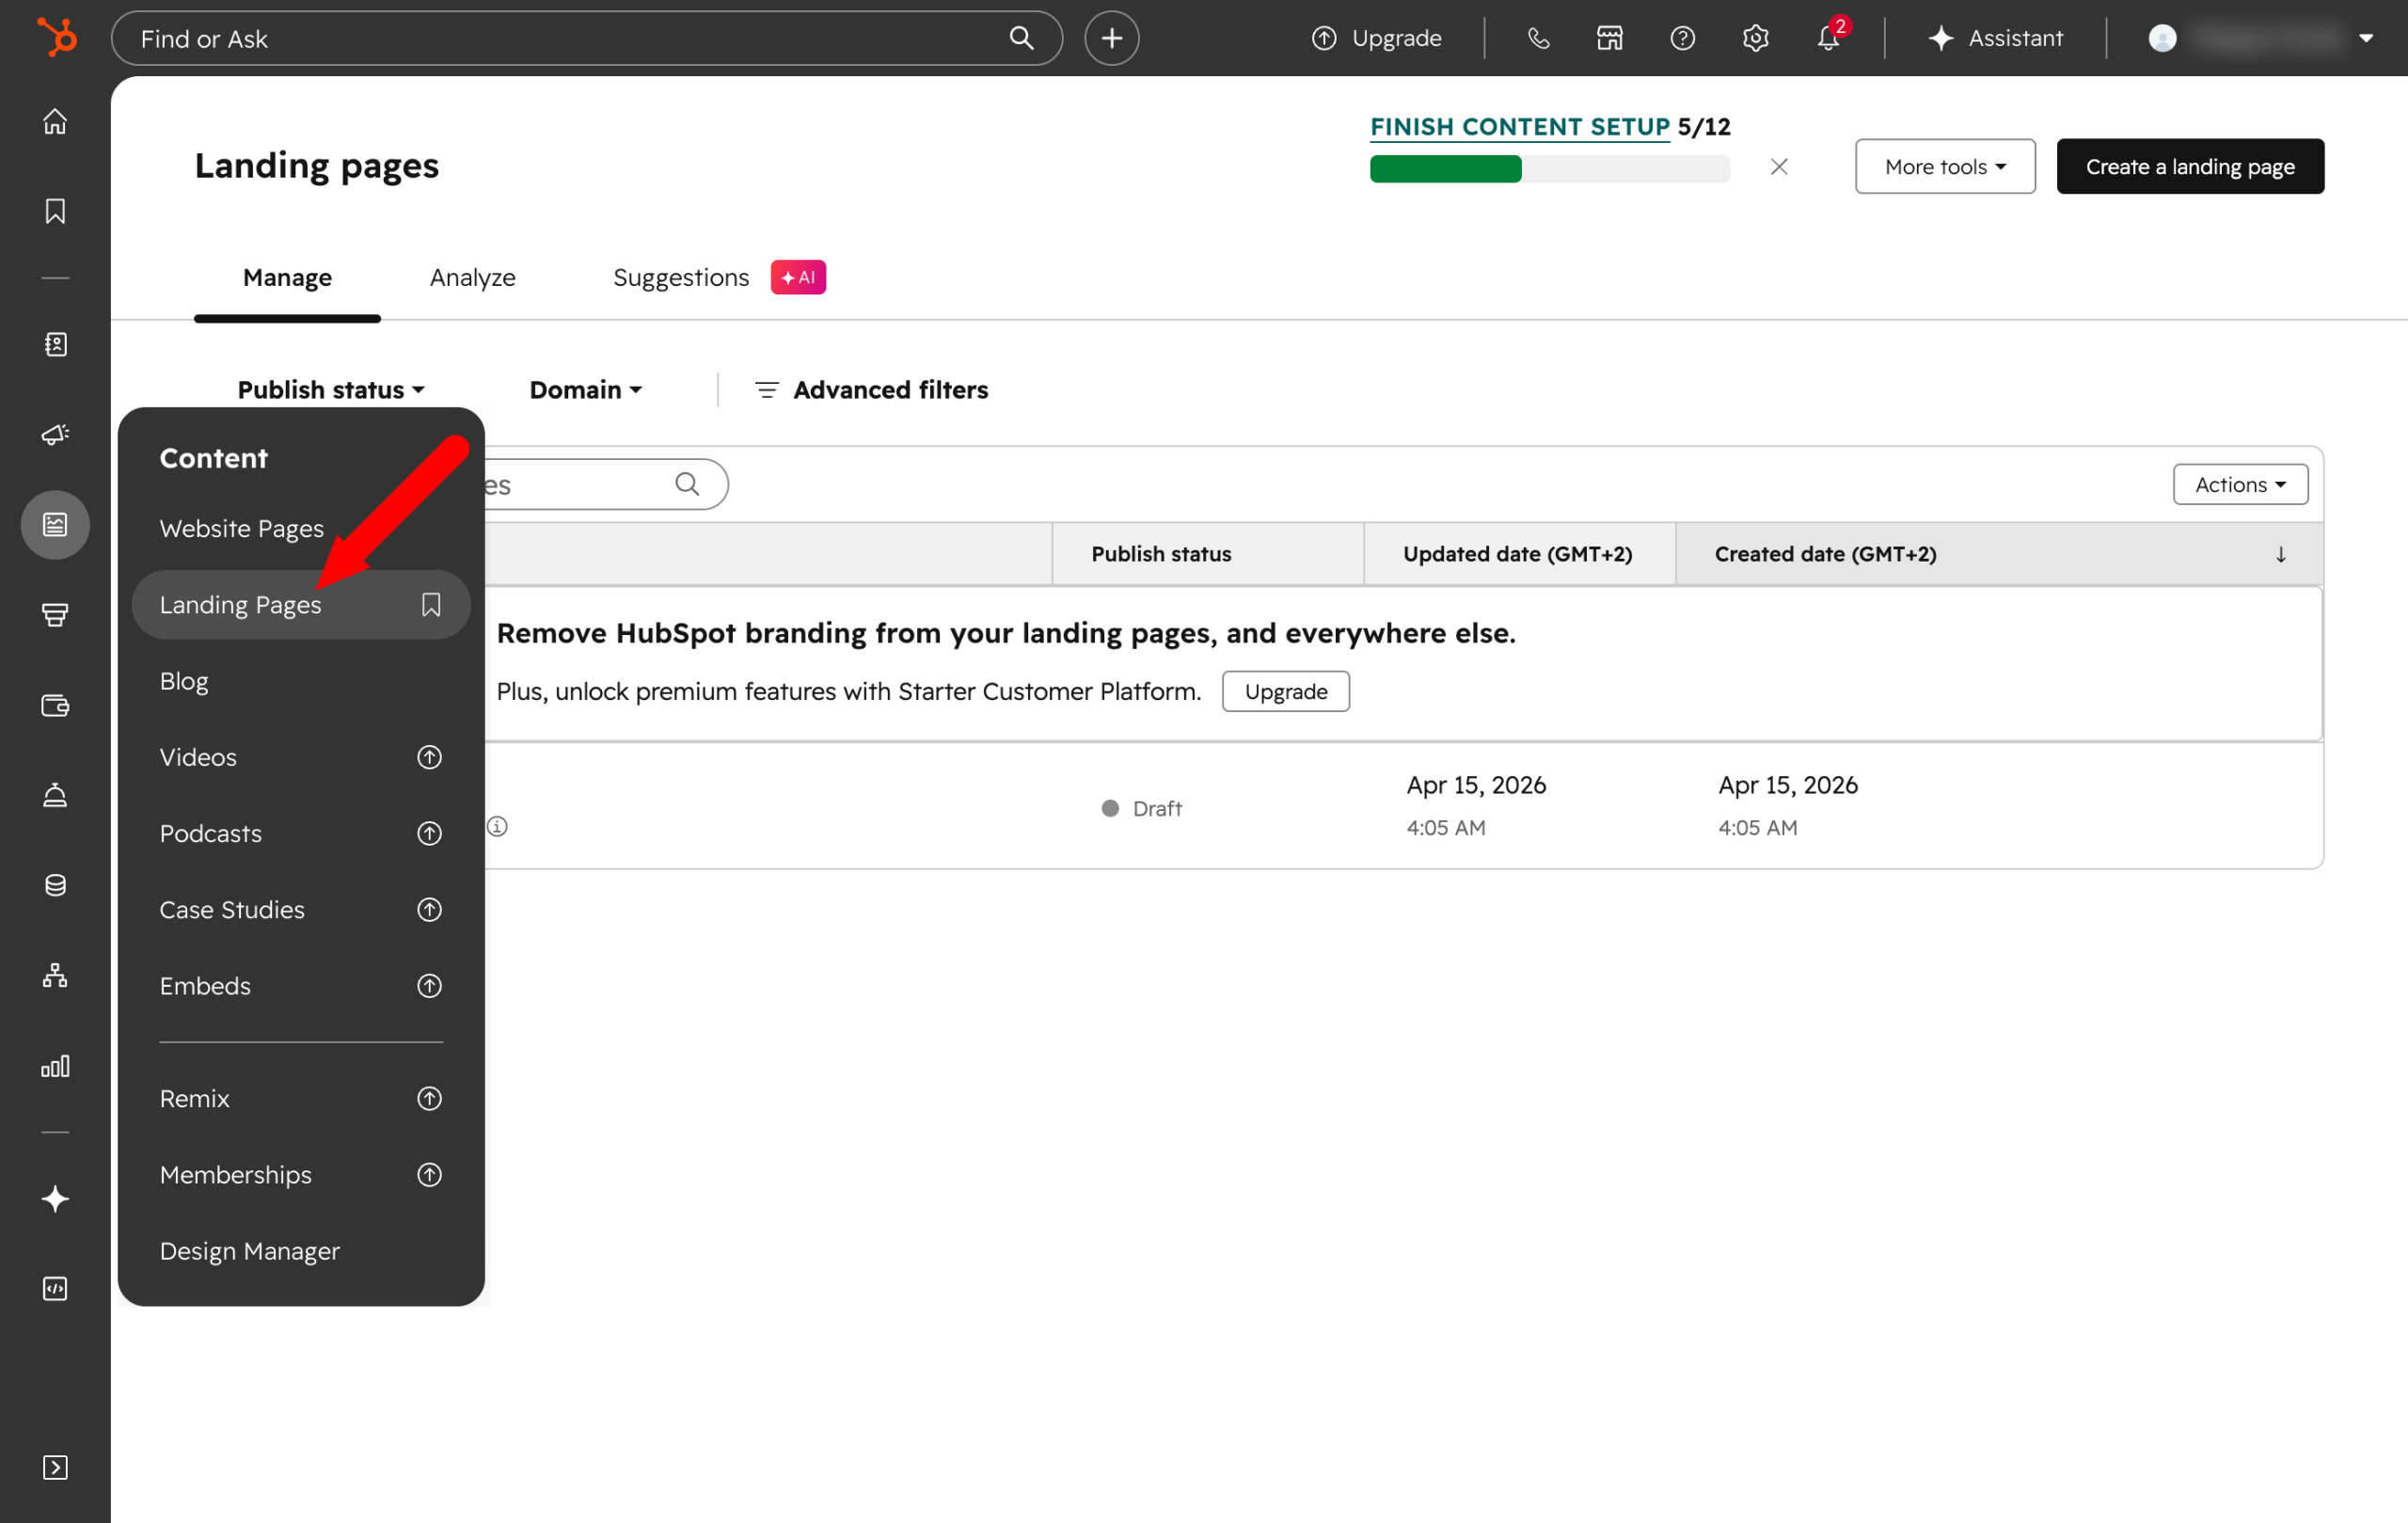Image resolution: width=2408 pixels, height=1523 pixels.
Task: Open the Domain filter dropdown
Action: pos(585,390)
